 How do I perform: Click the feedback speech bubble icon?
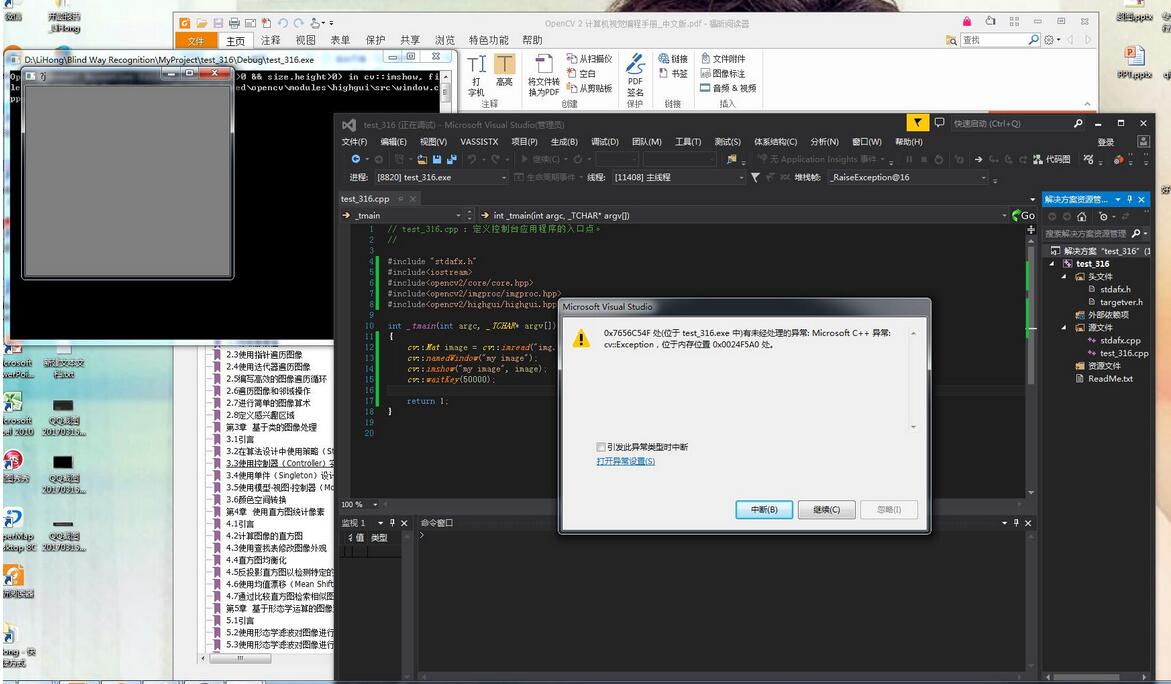(x=939, y=122)
